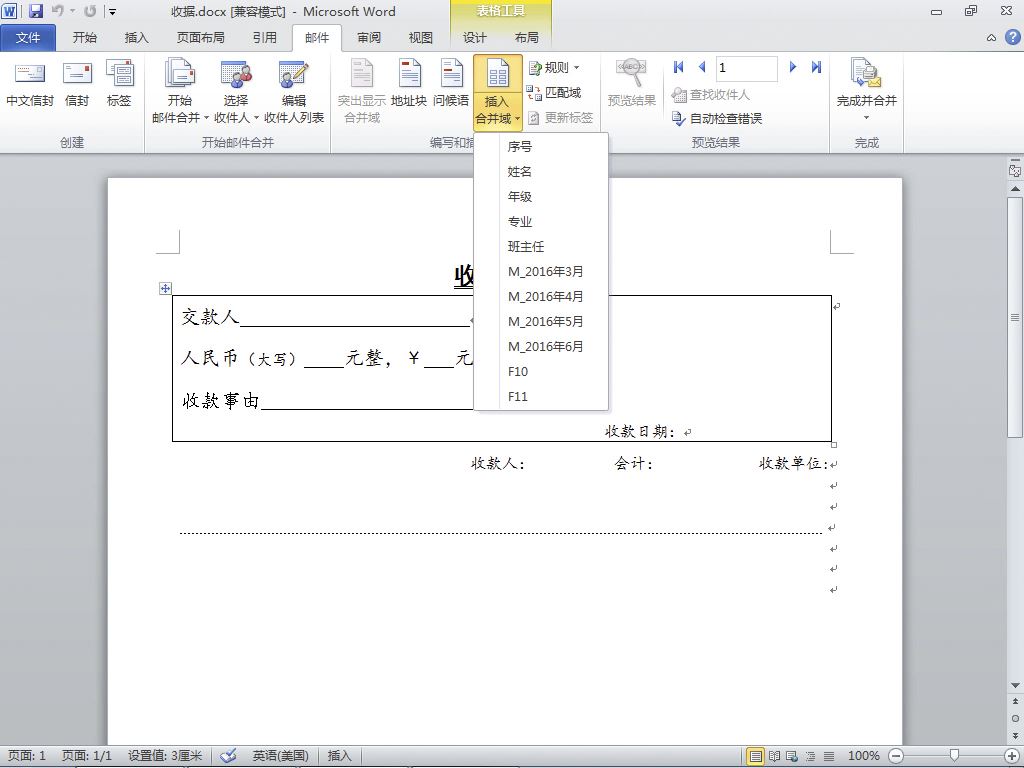Image resolution: width=1024 pixels, height=768 pixels.
Task: Select the F10 merge field
Action: tap(541, 372)
